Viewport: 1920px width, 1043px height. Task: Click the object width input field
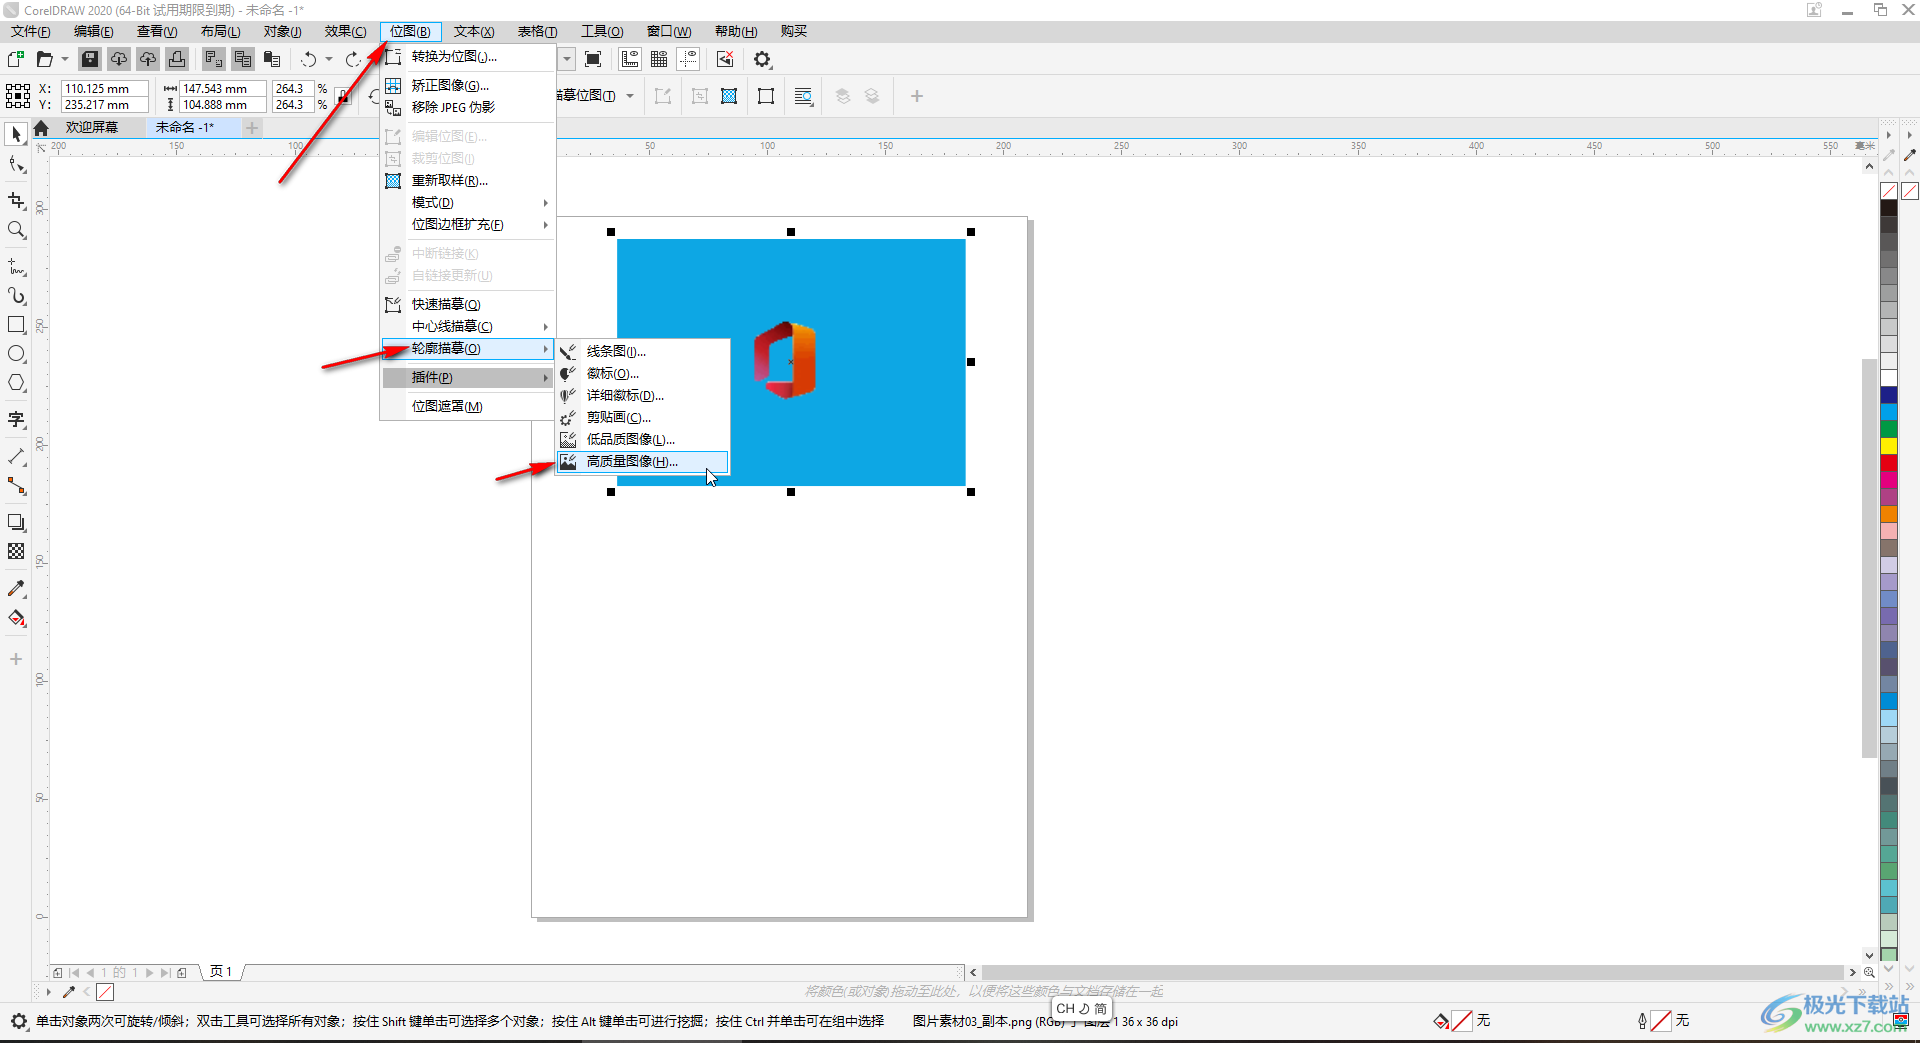[222, 88]
